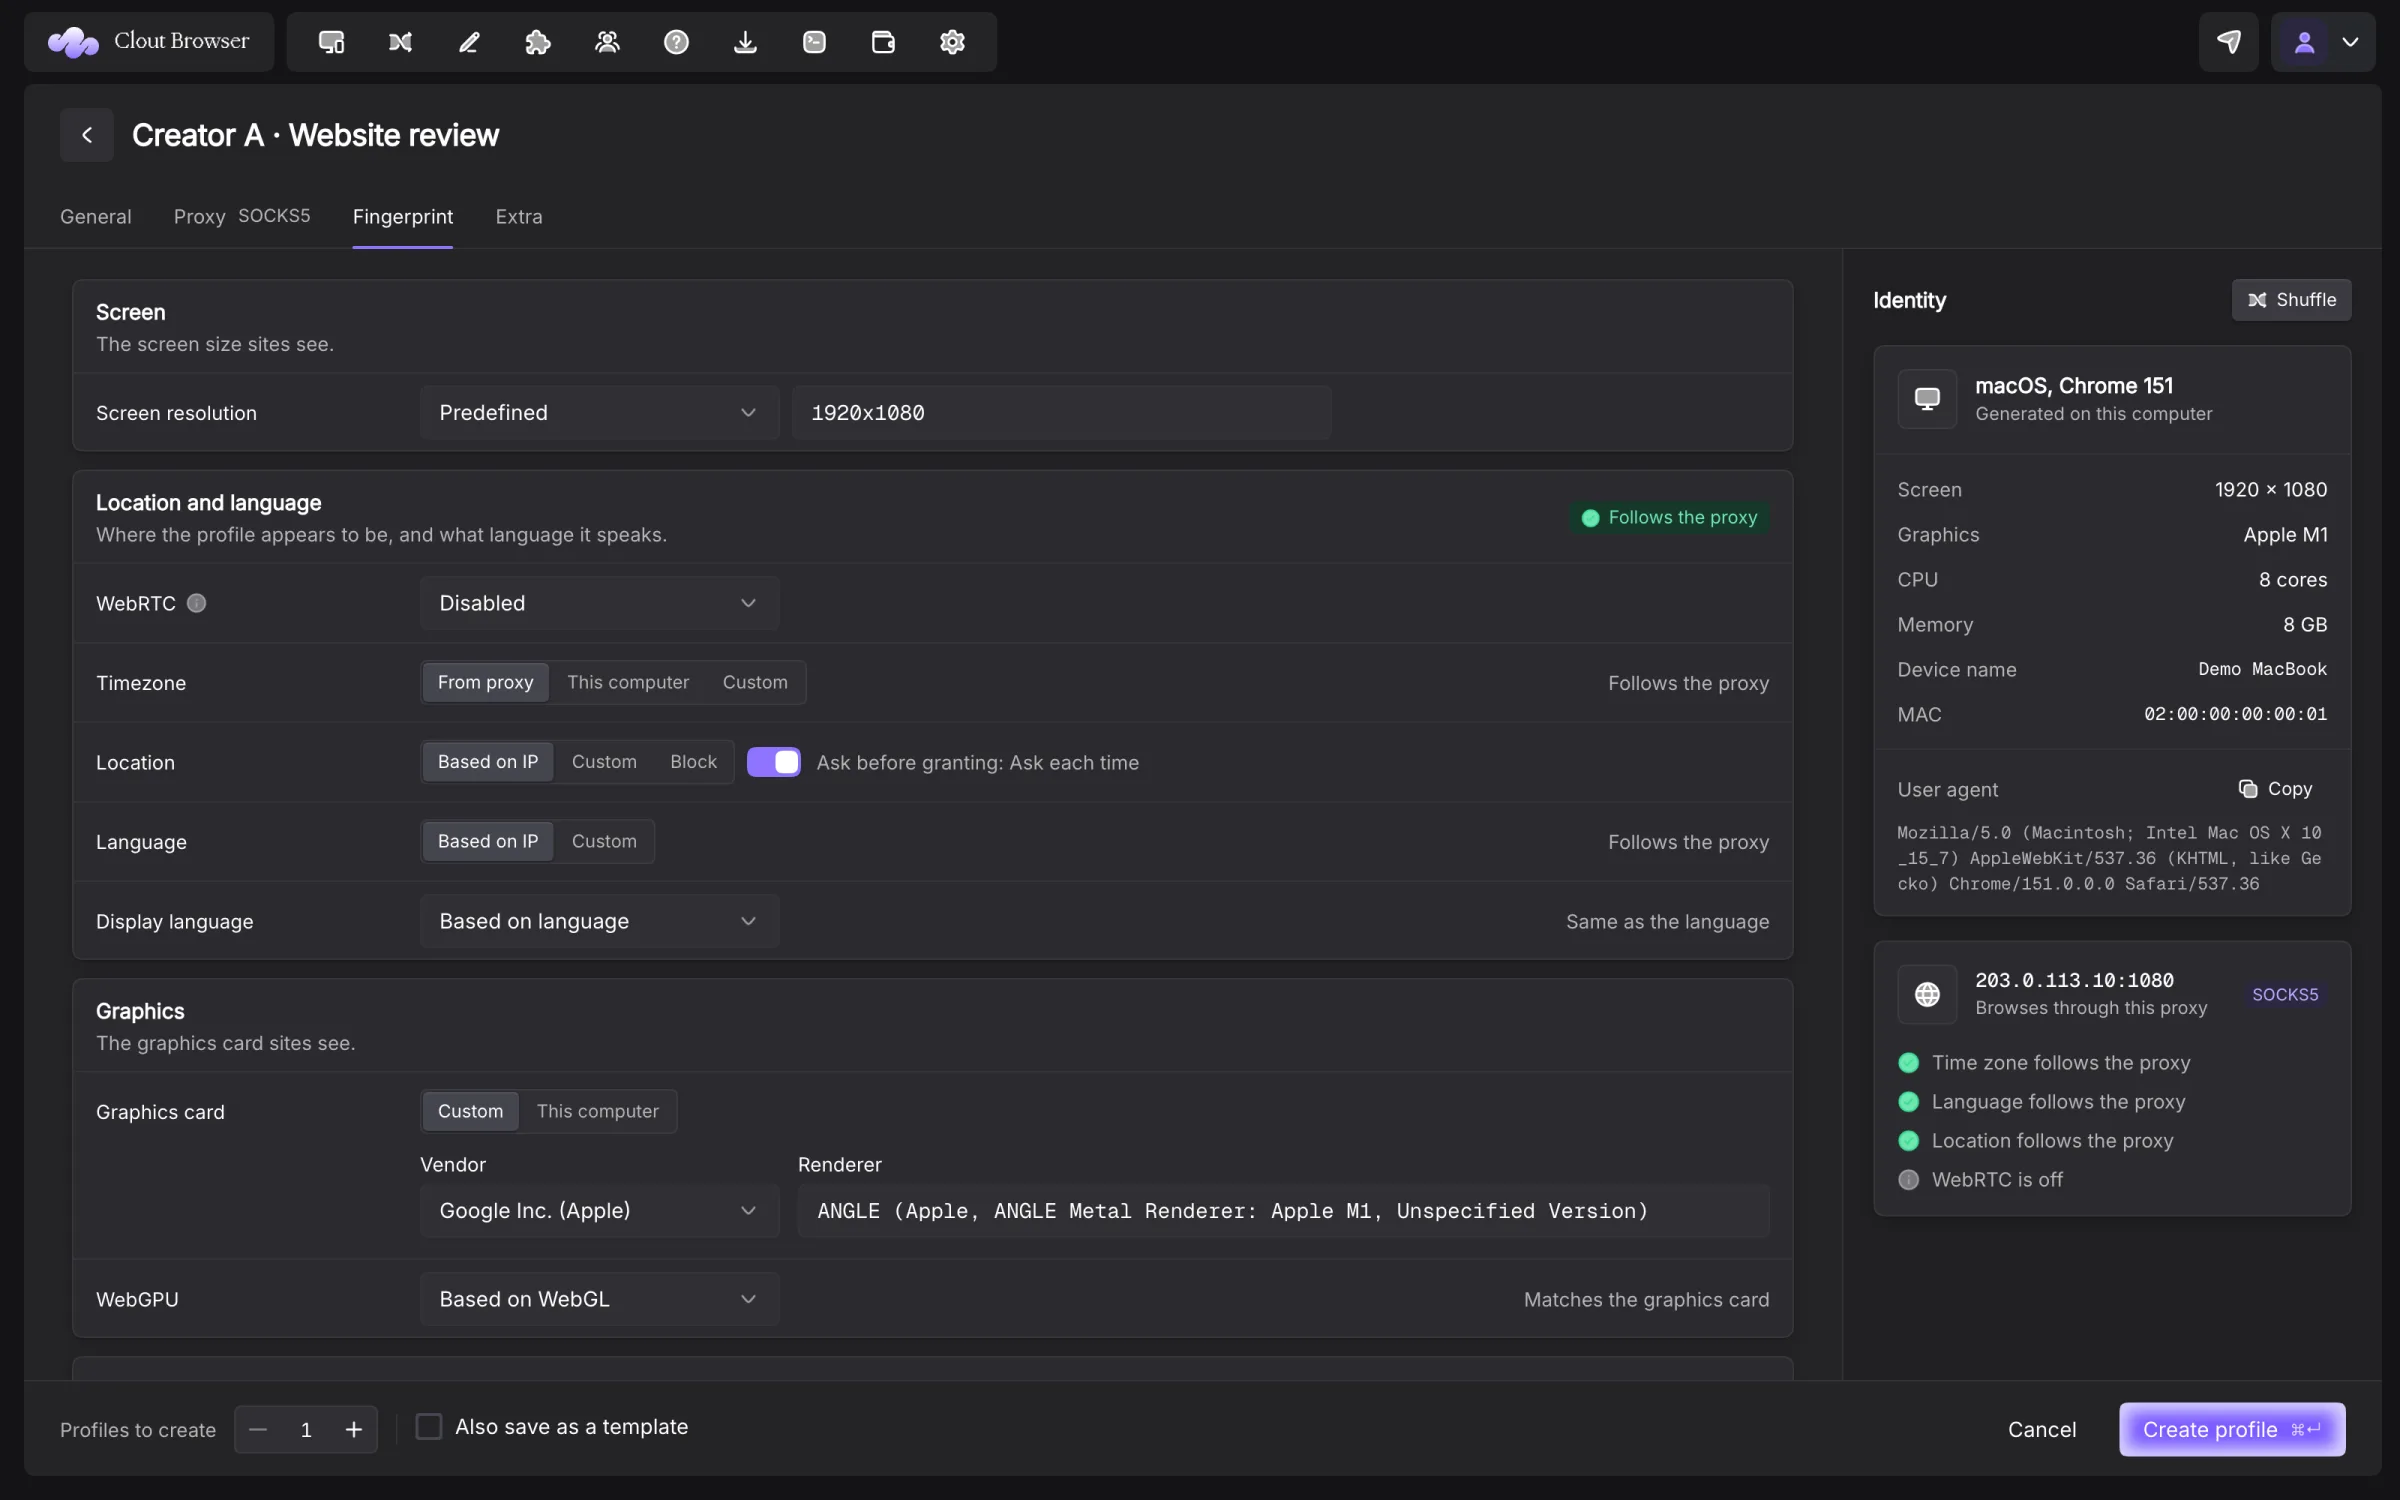Switch to the Extra tab
This screenshot has height=1500, width=2400.
(519, 217)
